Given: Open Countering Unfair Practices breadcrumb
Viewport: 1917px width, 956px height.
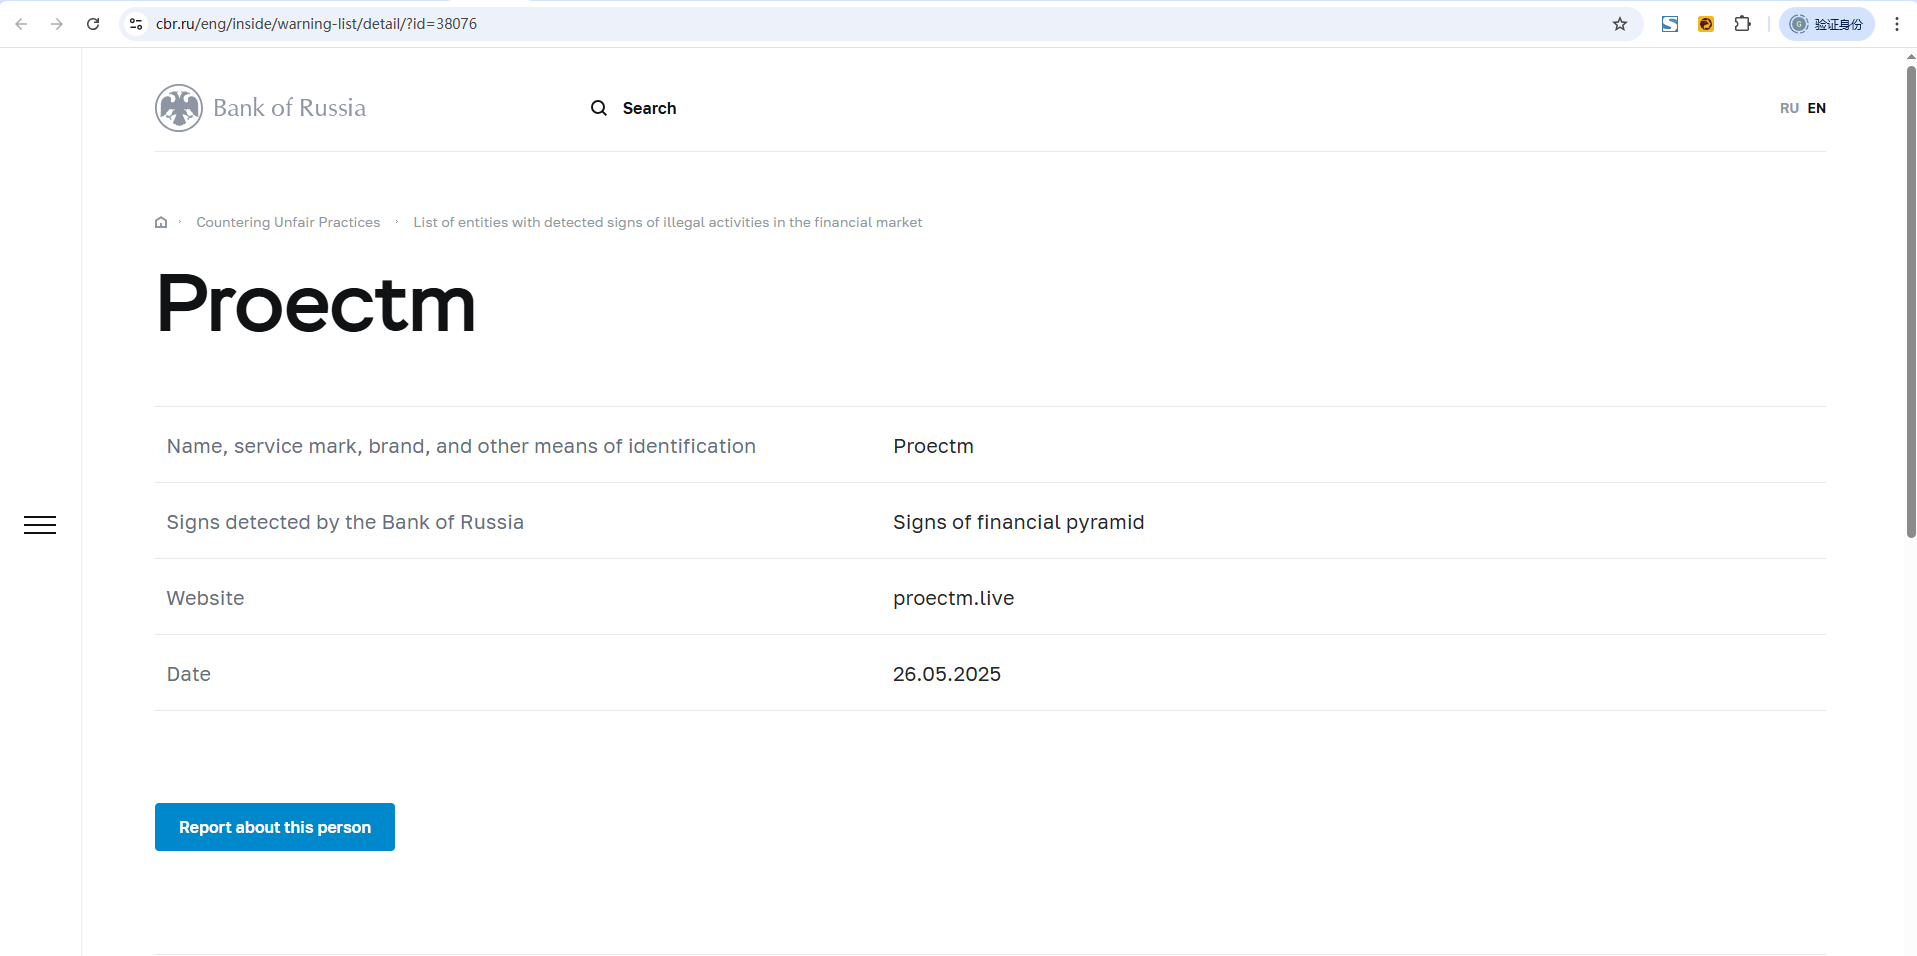Looking at the screenshot, I should click(288, 222).
